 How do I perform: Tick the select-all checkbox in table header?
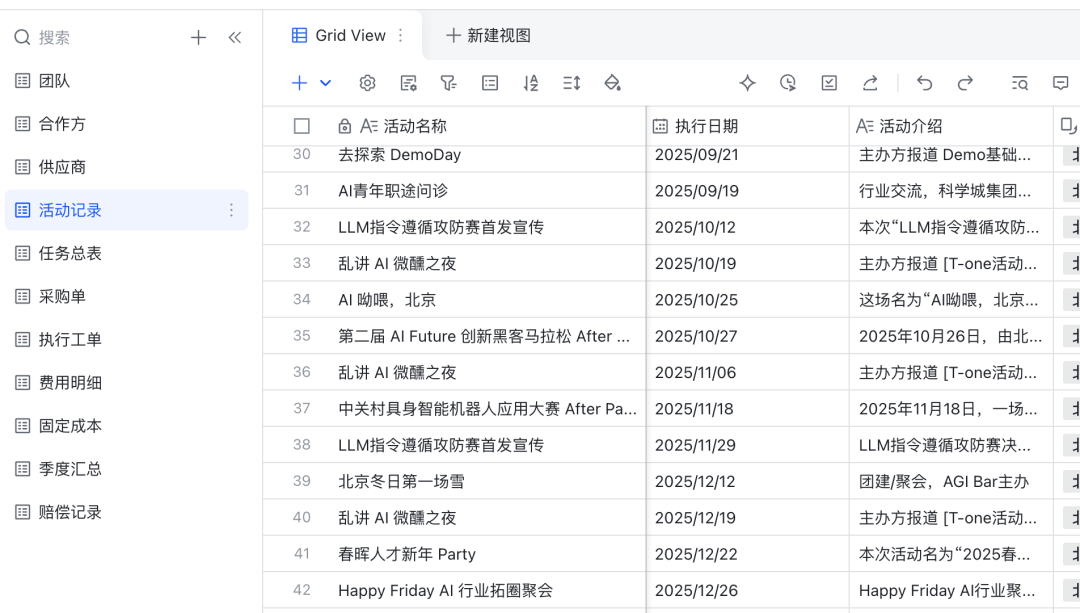(x=302, y=126)
